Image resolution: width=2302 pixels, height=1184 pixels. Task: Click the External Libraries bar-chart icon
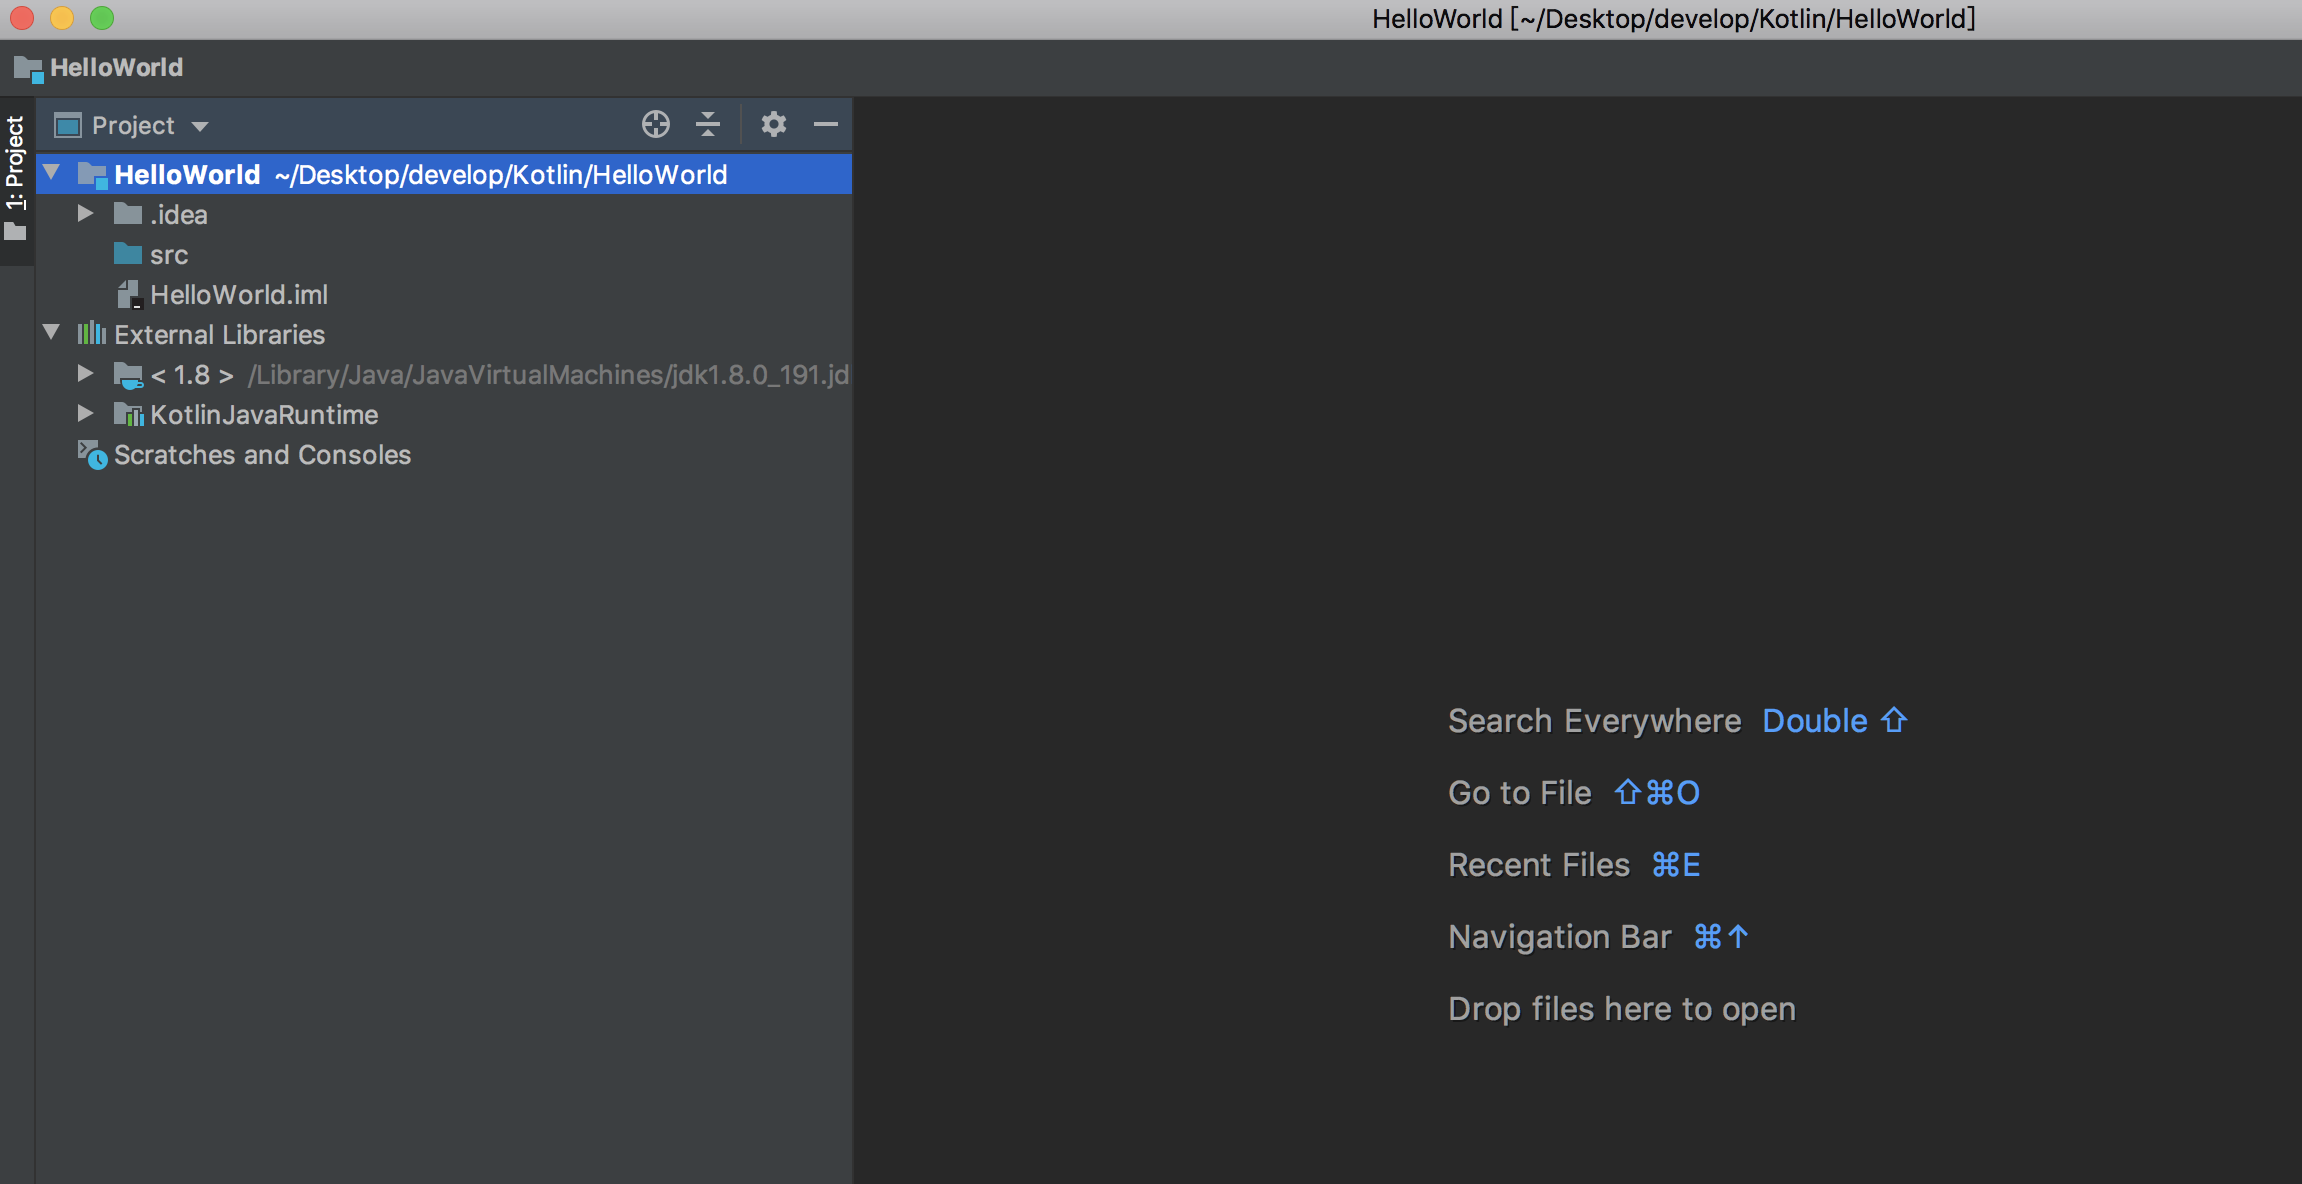click(x=91, y=333)
